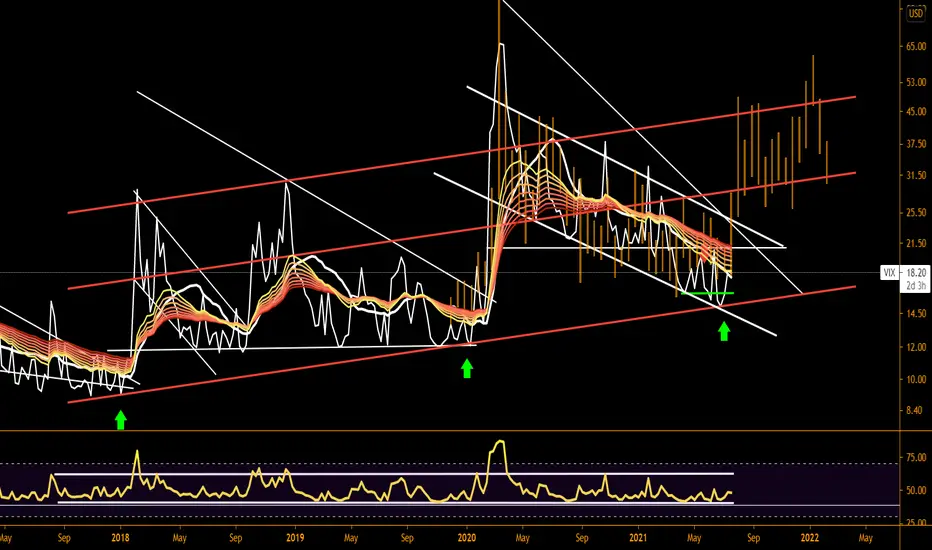This screenshot has width=932, height=550.
Task: Click the 31.50 price axis label
Action: (x=916, y=175)
